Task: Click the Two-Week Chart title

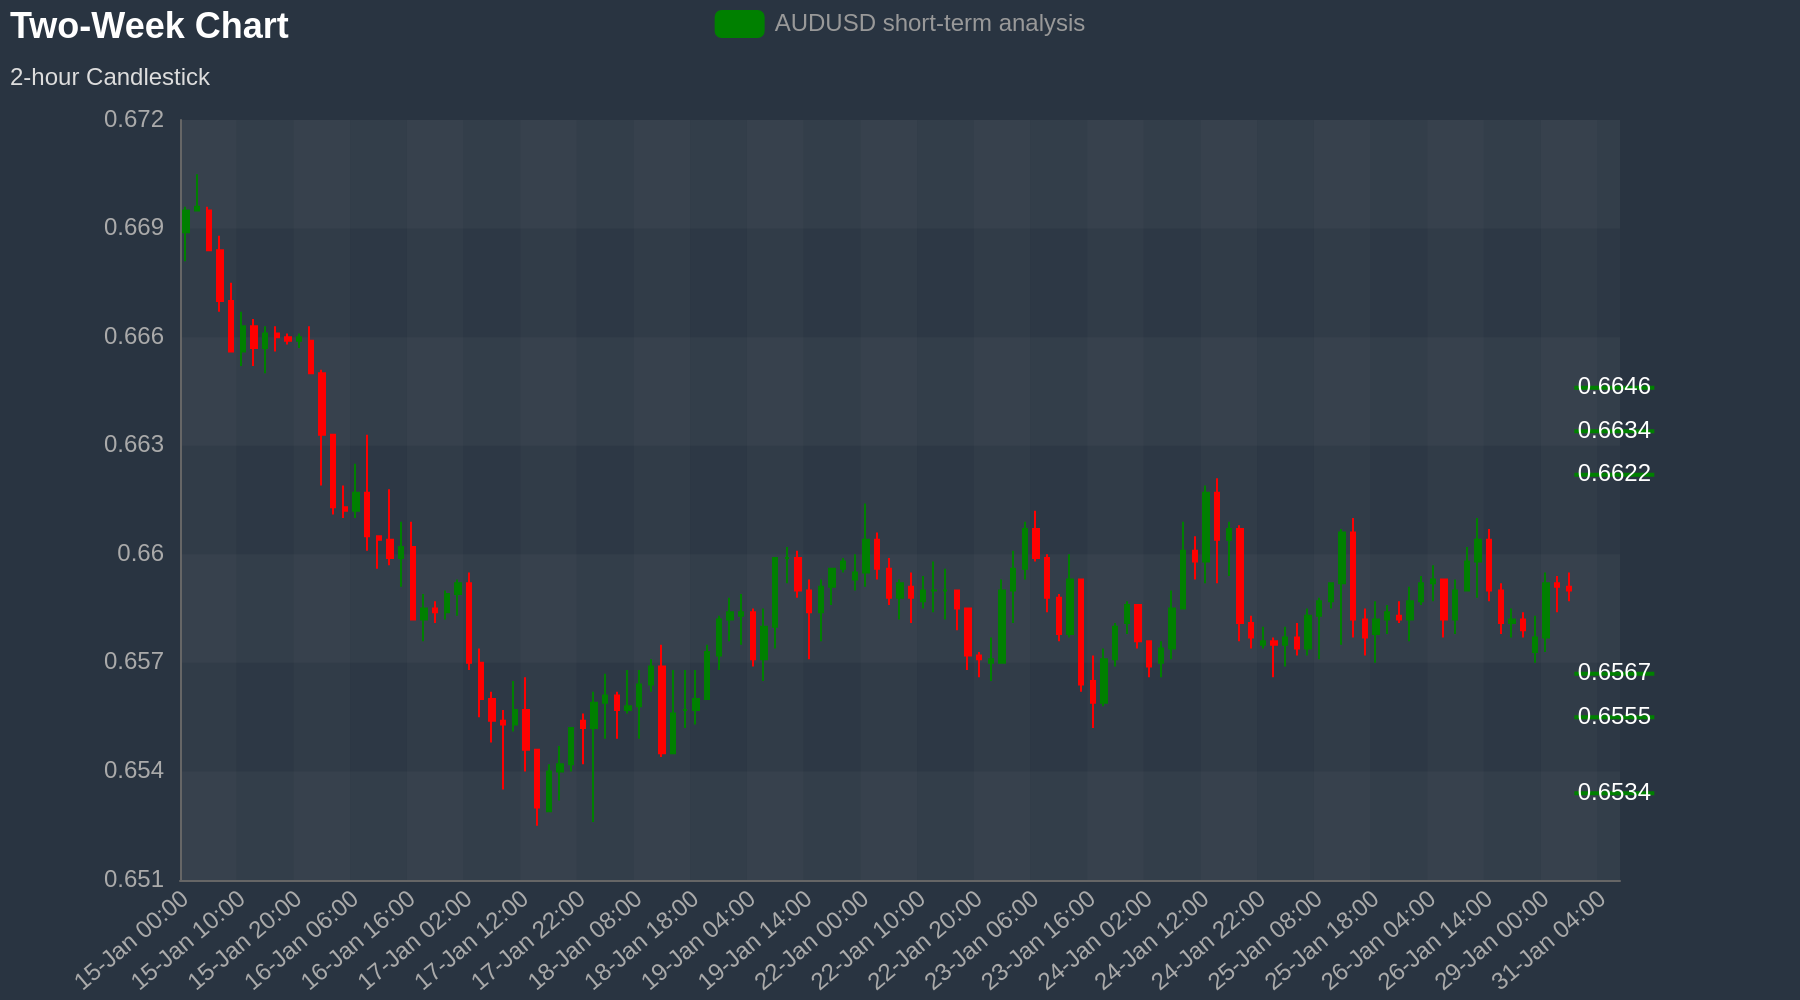Action: click(149, 26)
